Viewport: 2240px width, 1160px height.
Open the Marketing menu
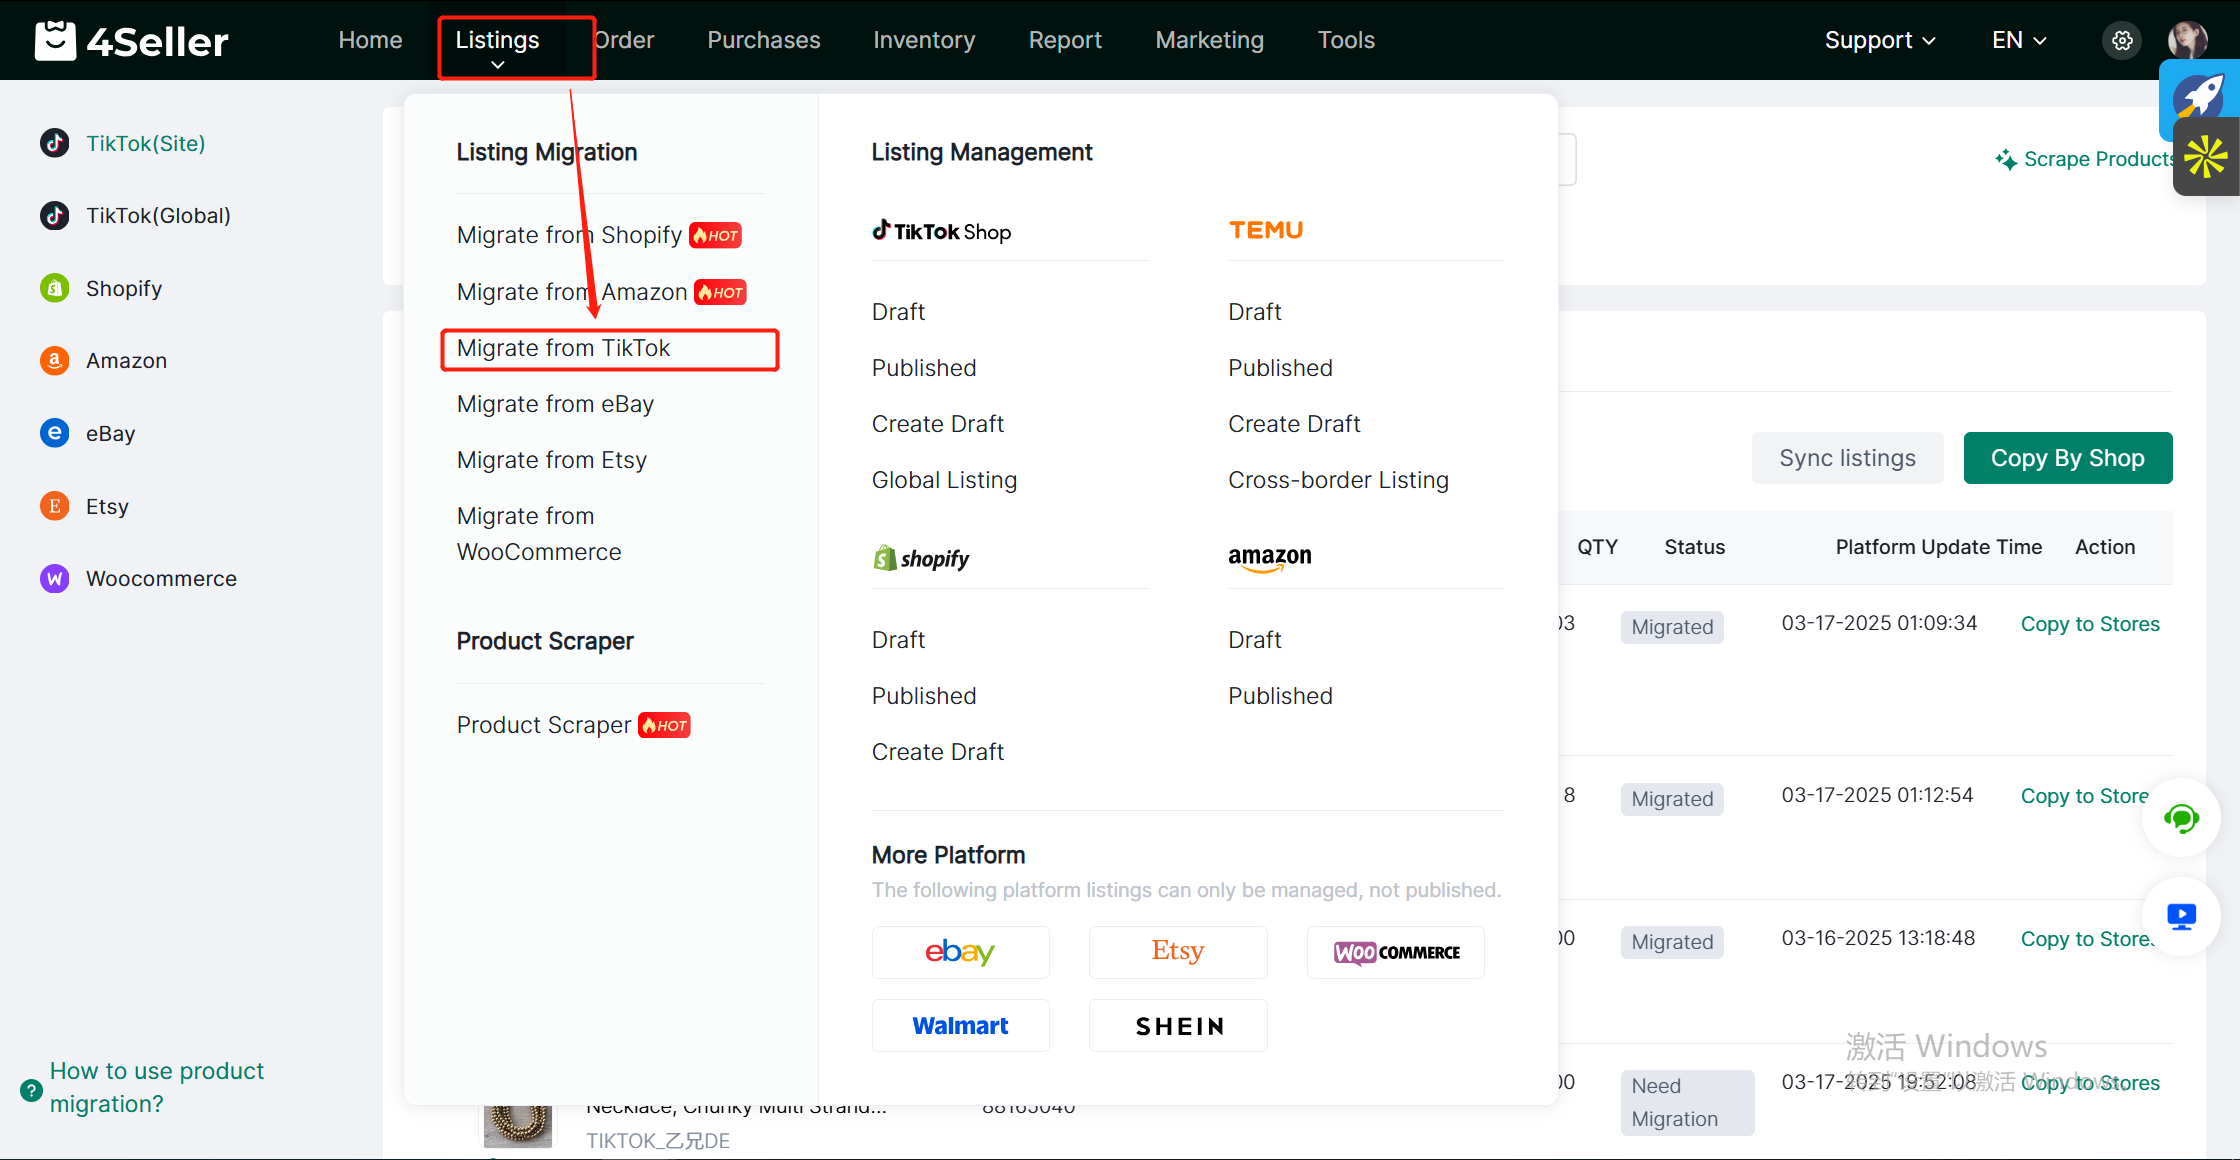(x=1209, y=40)
